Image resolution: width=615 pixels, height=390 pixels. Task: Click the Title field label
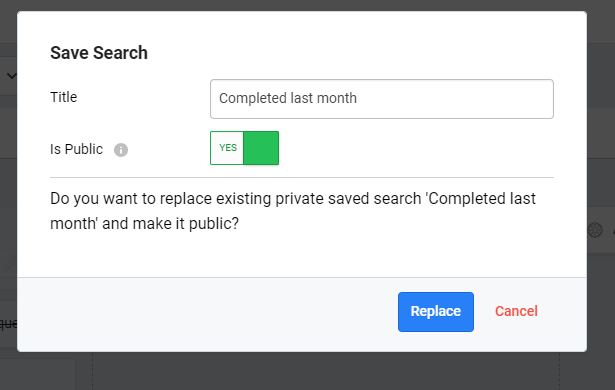pos(64,97)
